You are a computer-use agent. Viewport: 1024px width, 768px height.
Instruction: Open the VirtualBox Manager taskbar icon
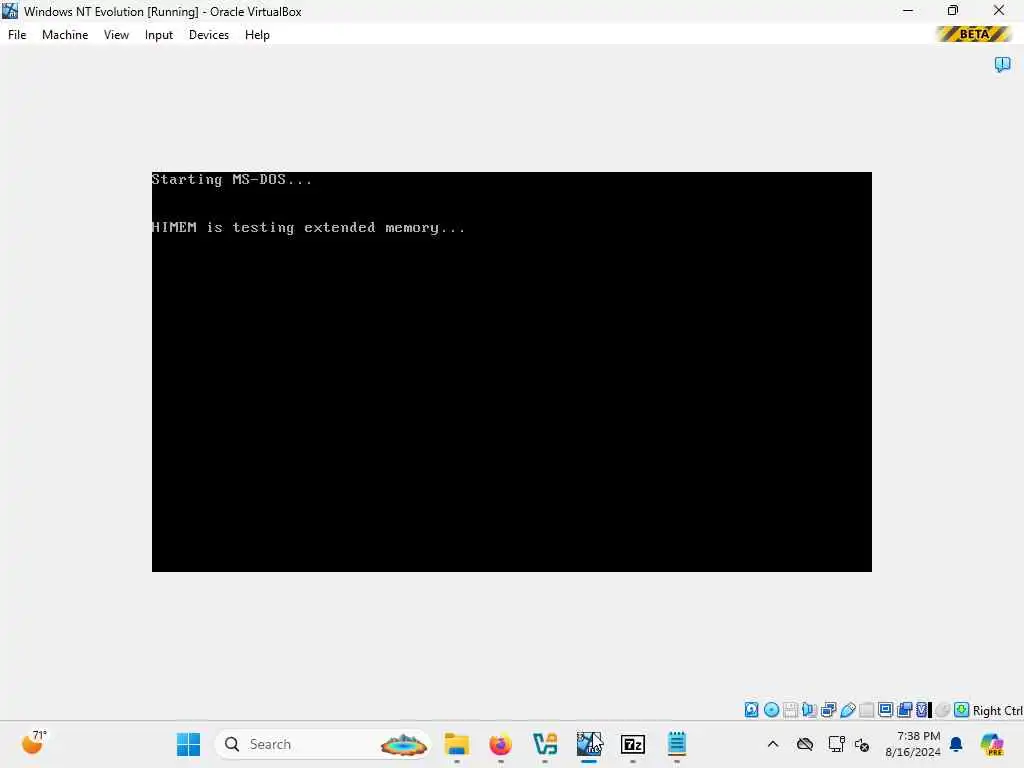pos(545,744)
